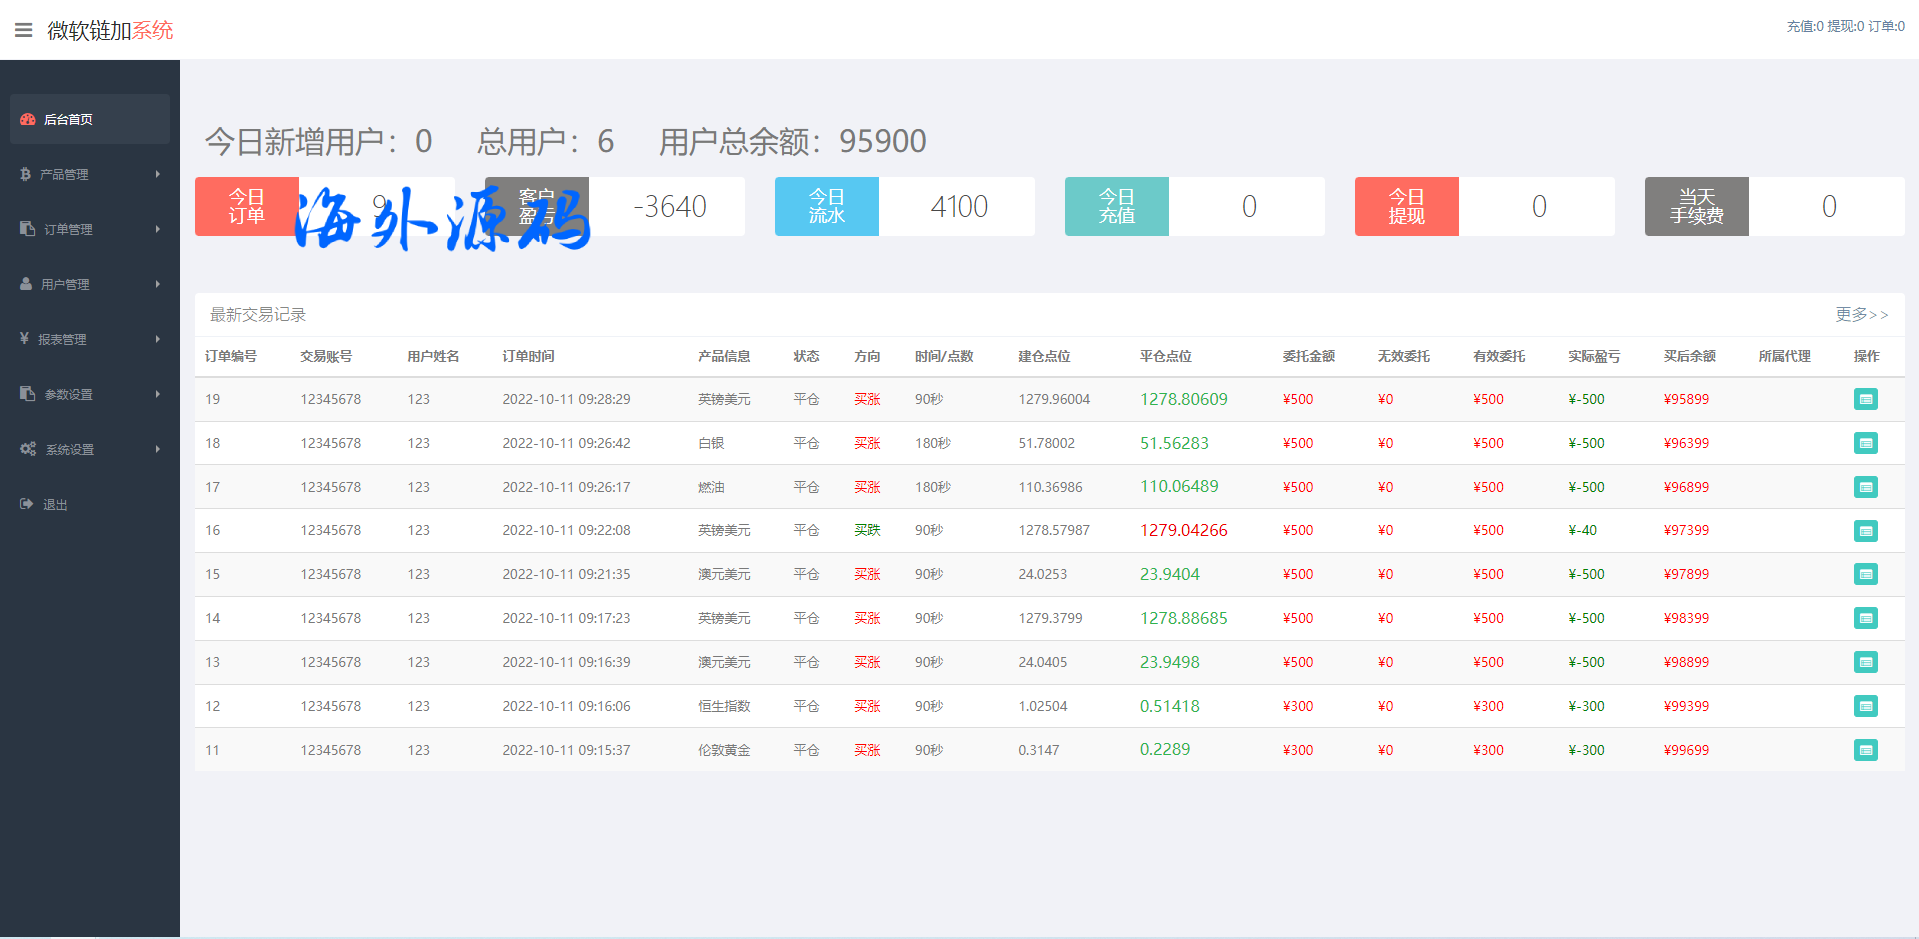1919x939 pixels.
Task: Expand the 参数设置 submenu arrow
Action: click(157, 394)
